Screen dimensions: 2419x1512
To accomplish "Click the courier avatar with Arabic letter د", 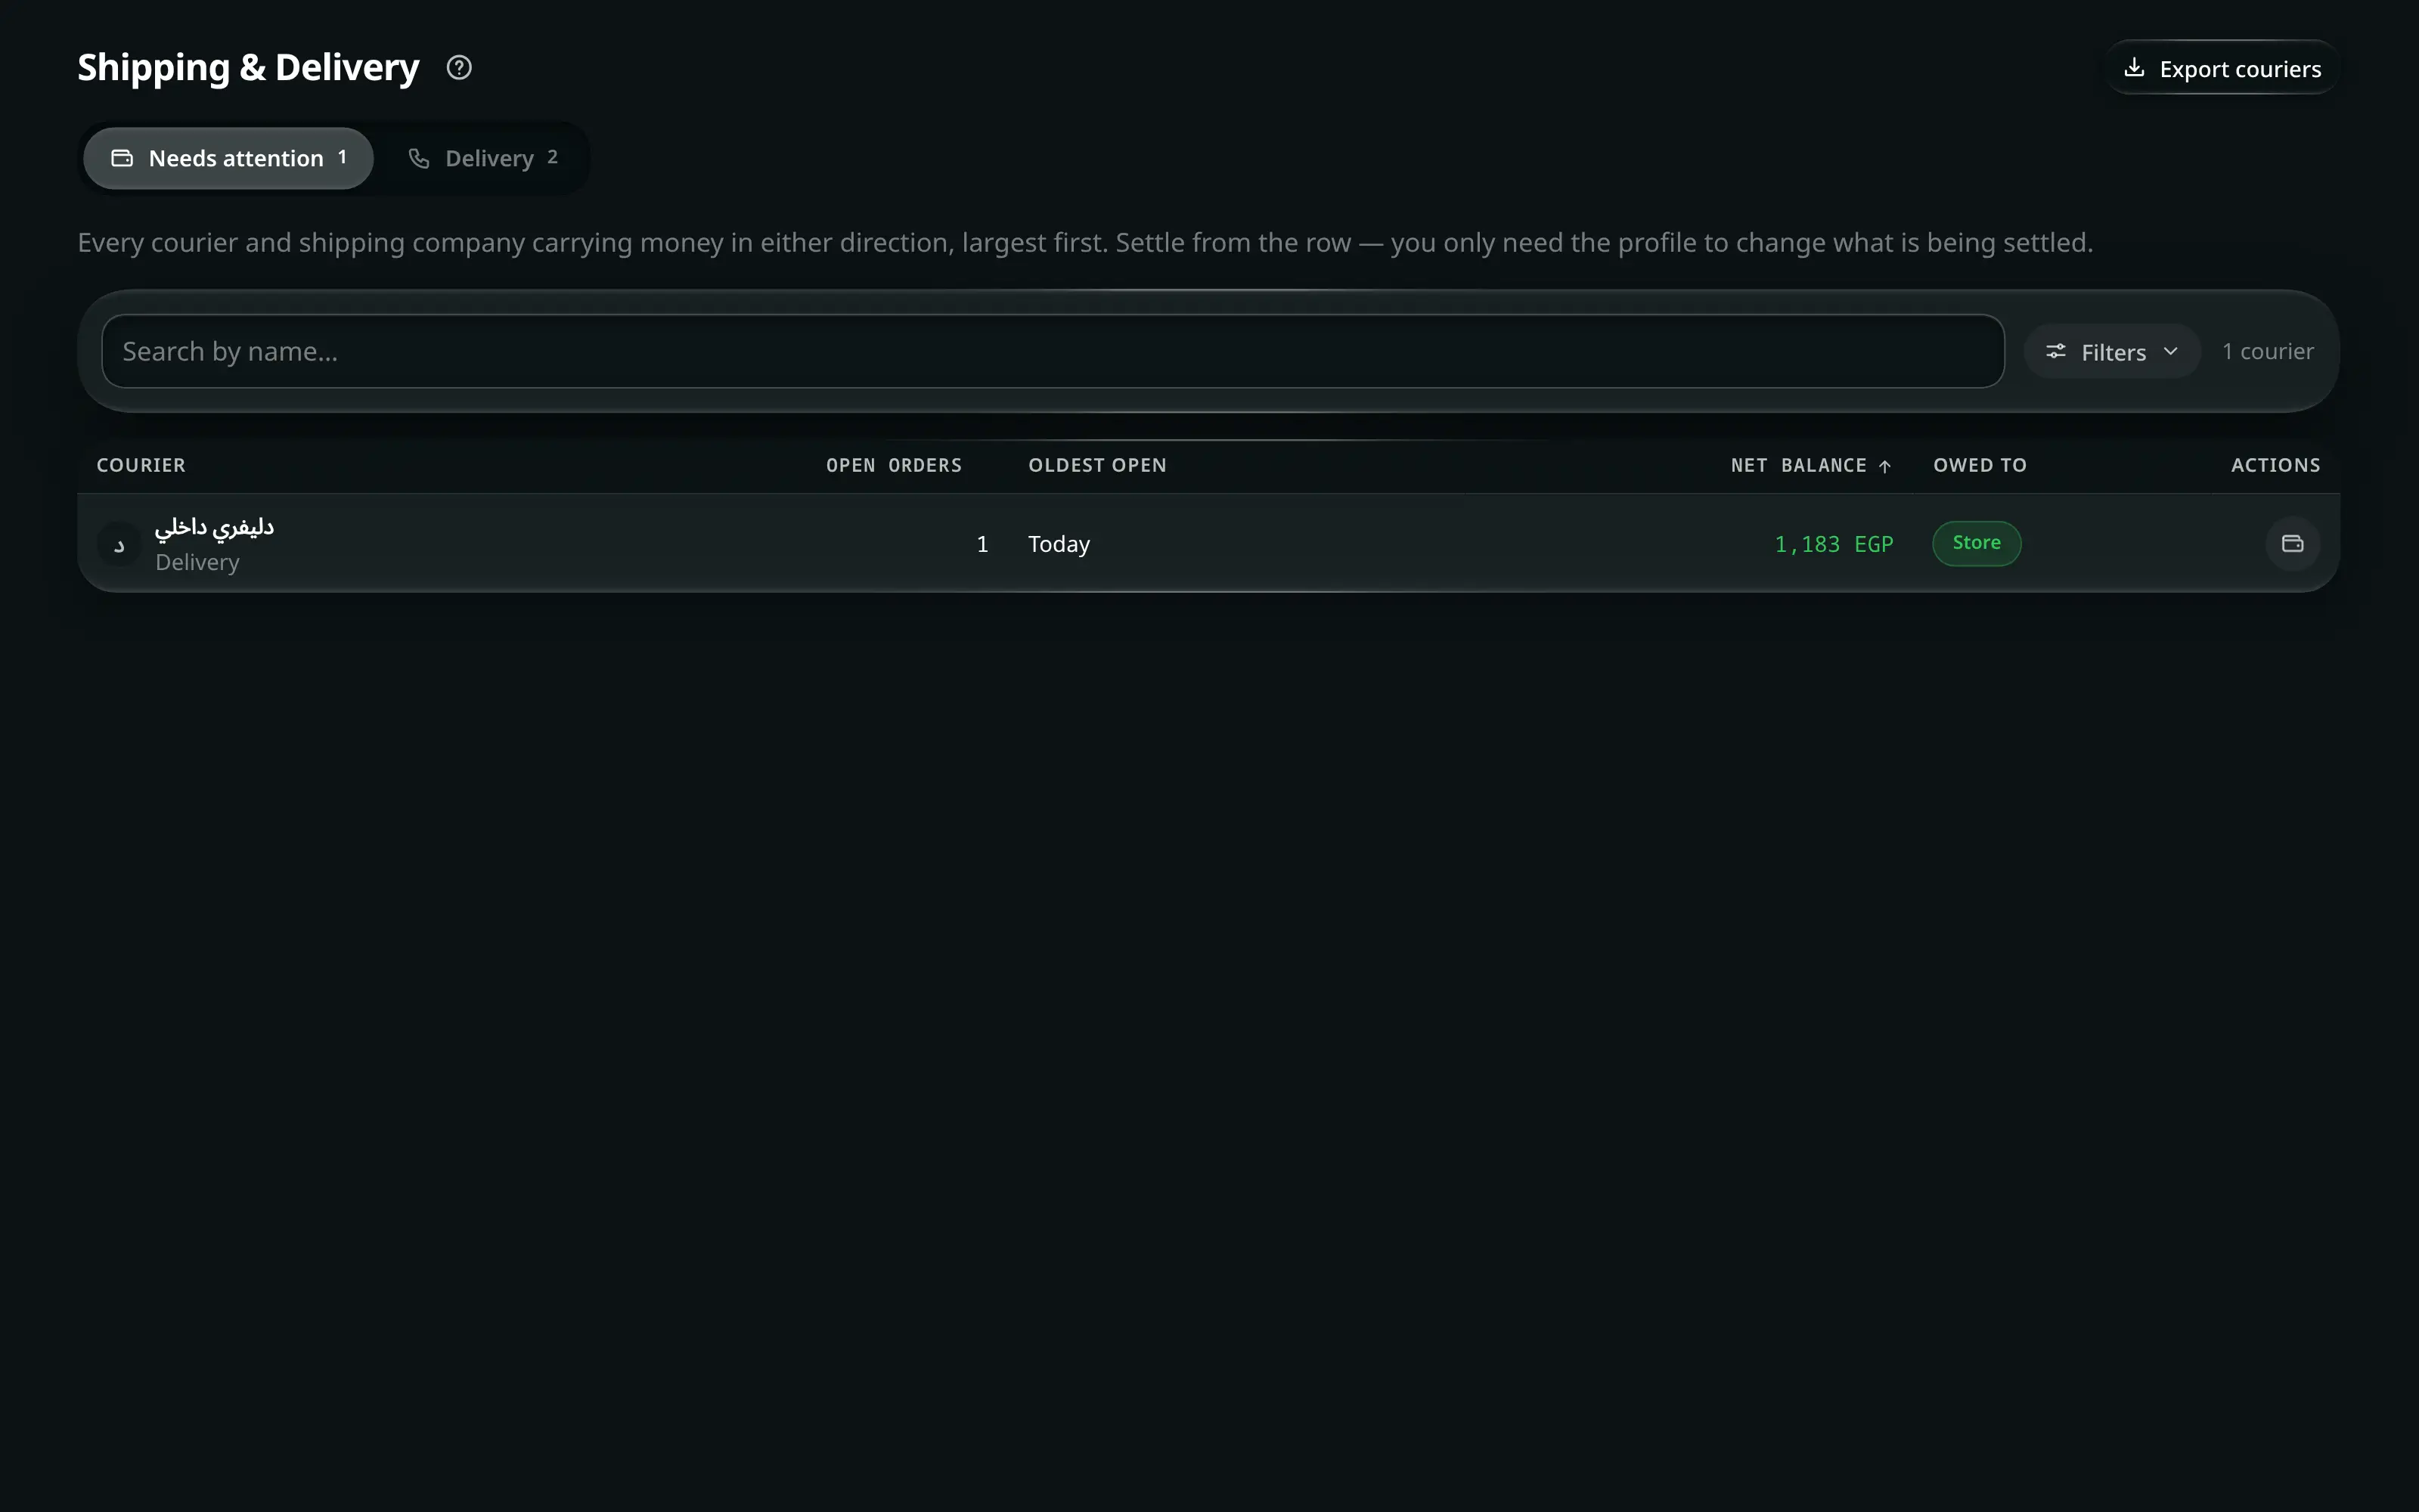I will [x=119, y=544].
